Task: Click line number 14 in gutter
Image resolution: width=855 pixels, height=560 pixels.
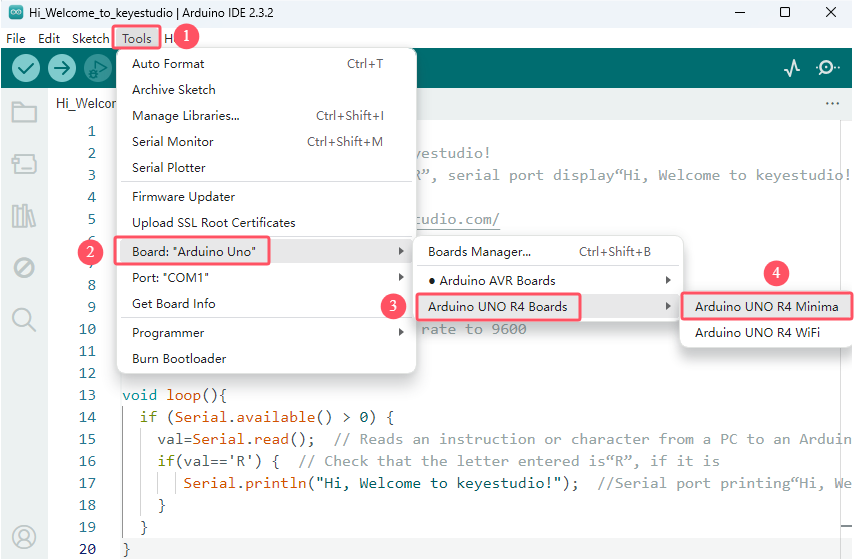Action: click(87, 417)
